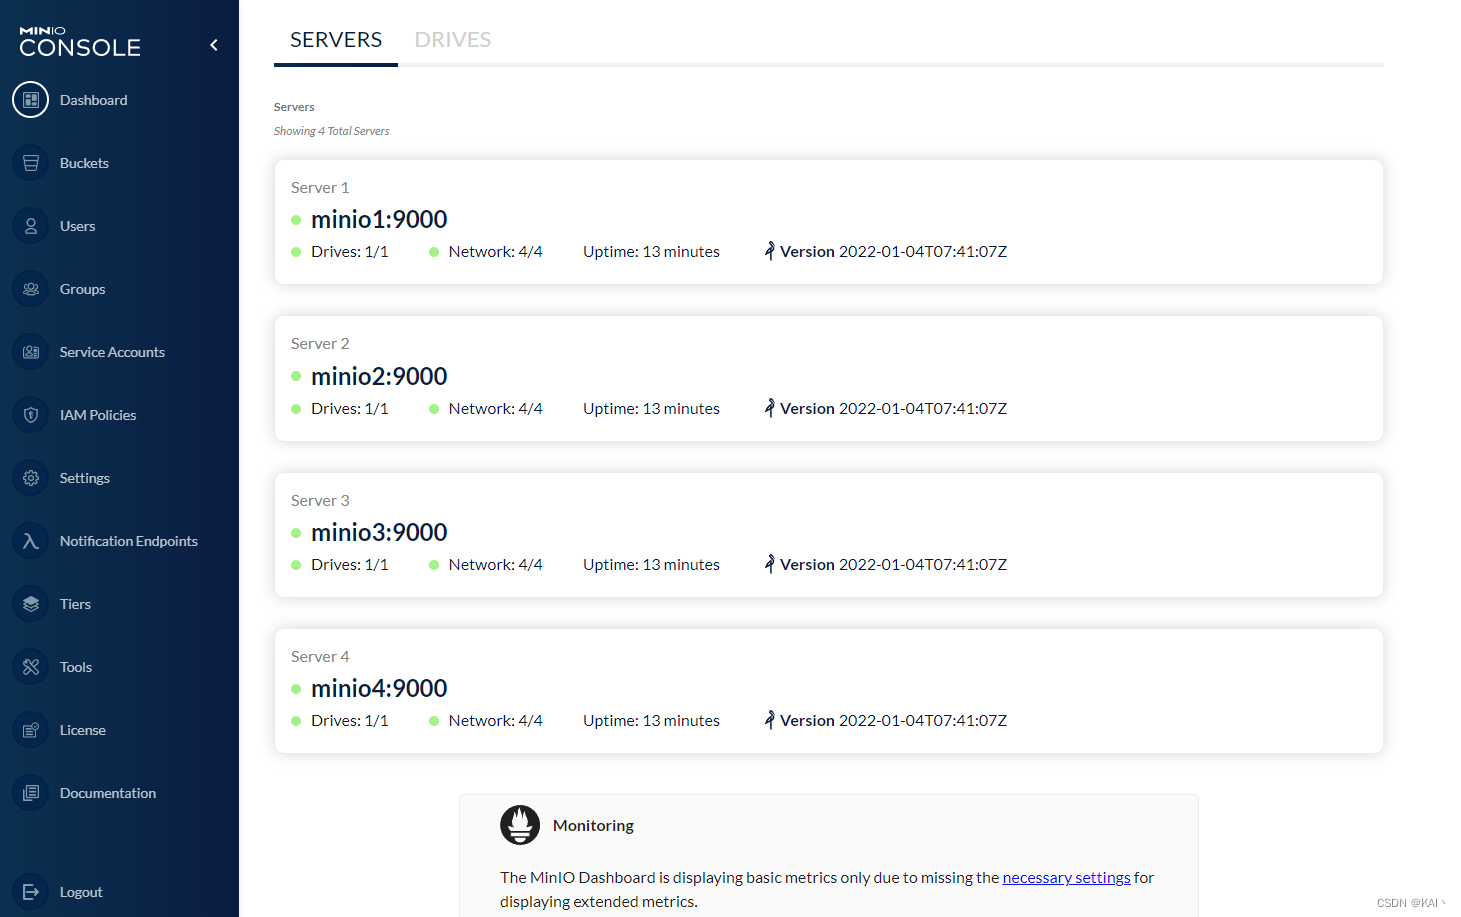Click the green status dot beside minio4:9000

click(296, 689)
